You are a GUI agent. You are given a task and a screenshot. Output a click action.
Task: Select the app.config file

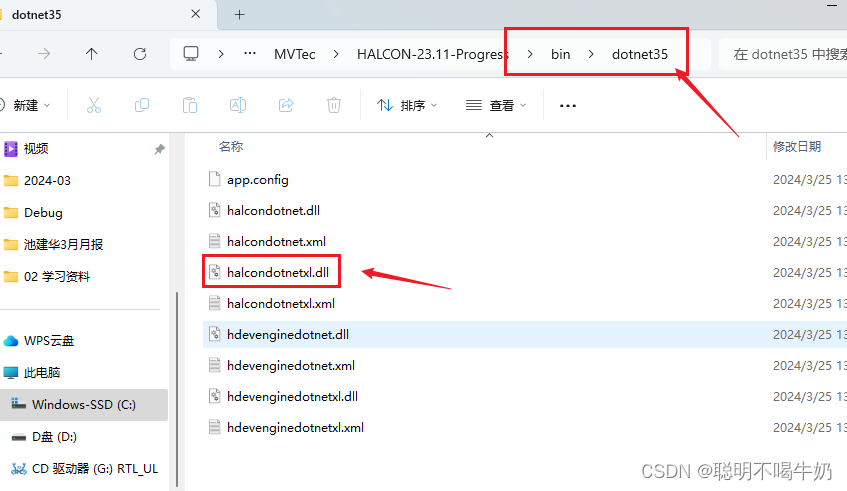point(258,179)
